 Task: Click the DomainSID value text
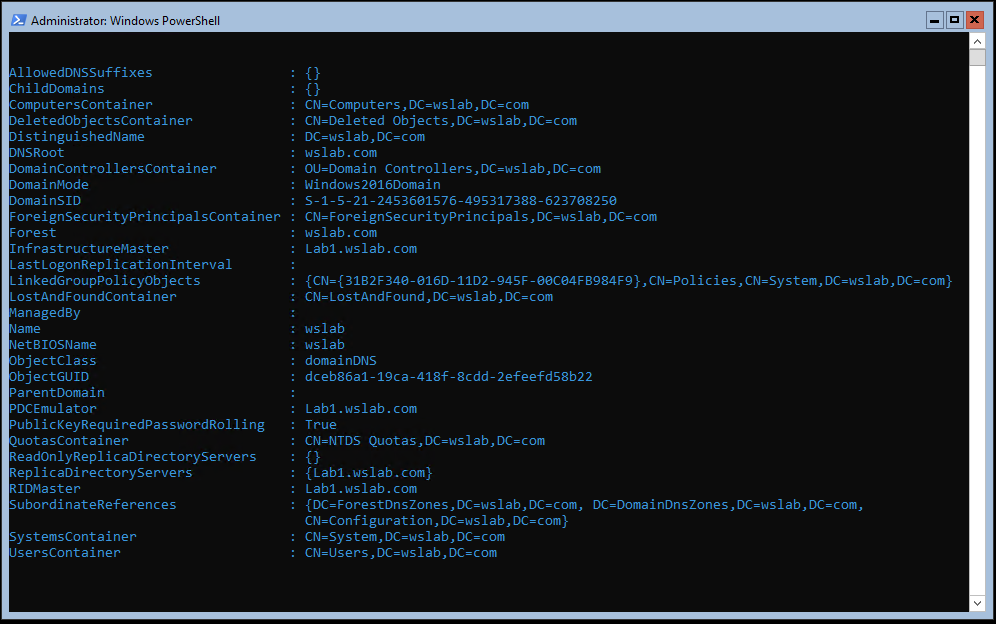click(461, 201)
